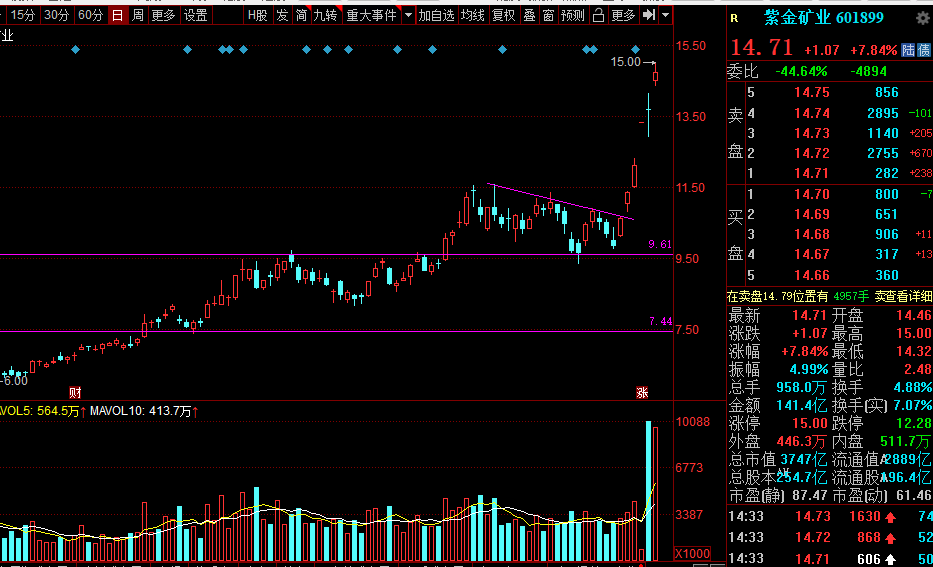Select the 日 daily chart tab
The image size is (933, 567).
(118, 15)
